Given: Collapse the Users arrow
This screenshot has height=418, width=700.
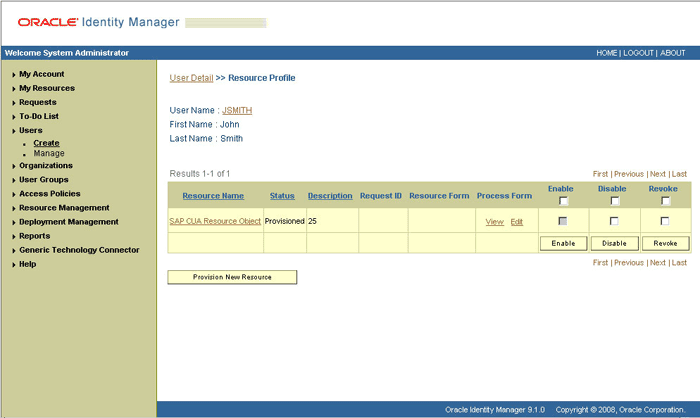Looking at the screenshot, I should click(14, 131).
